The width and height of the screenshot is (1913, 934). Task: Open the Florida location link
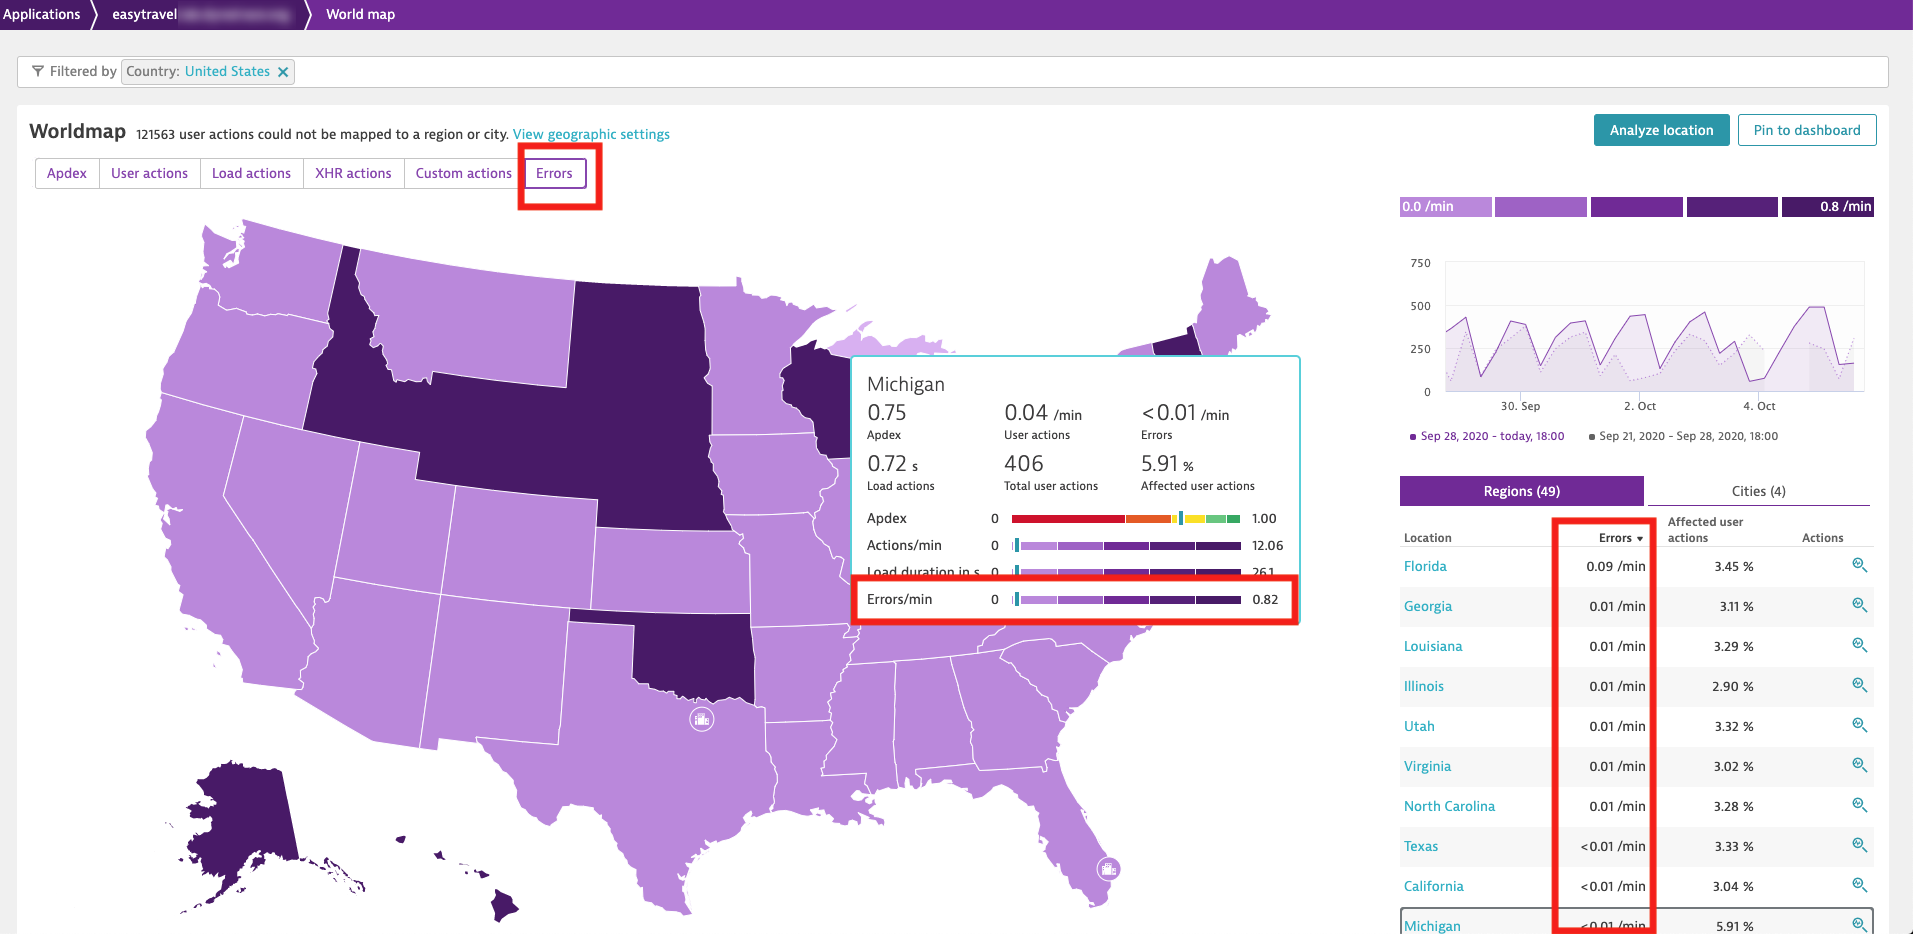pyautogui.click(x=1425, y=566)
